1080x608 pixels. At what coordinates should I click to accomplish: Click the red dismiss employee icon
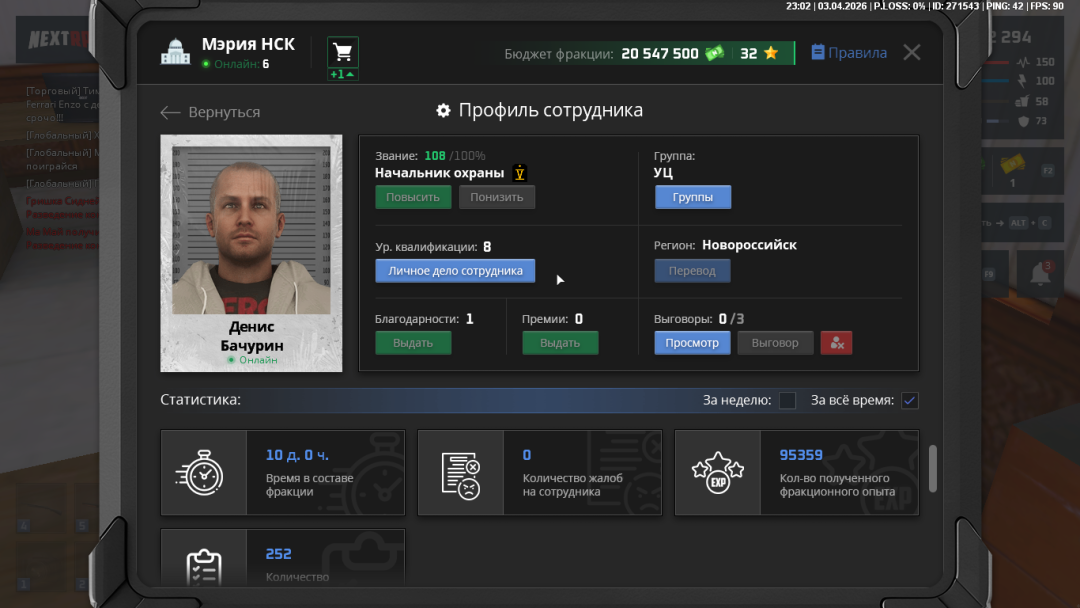[836, 343]
